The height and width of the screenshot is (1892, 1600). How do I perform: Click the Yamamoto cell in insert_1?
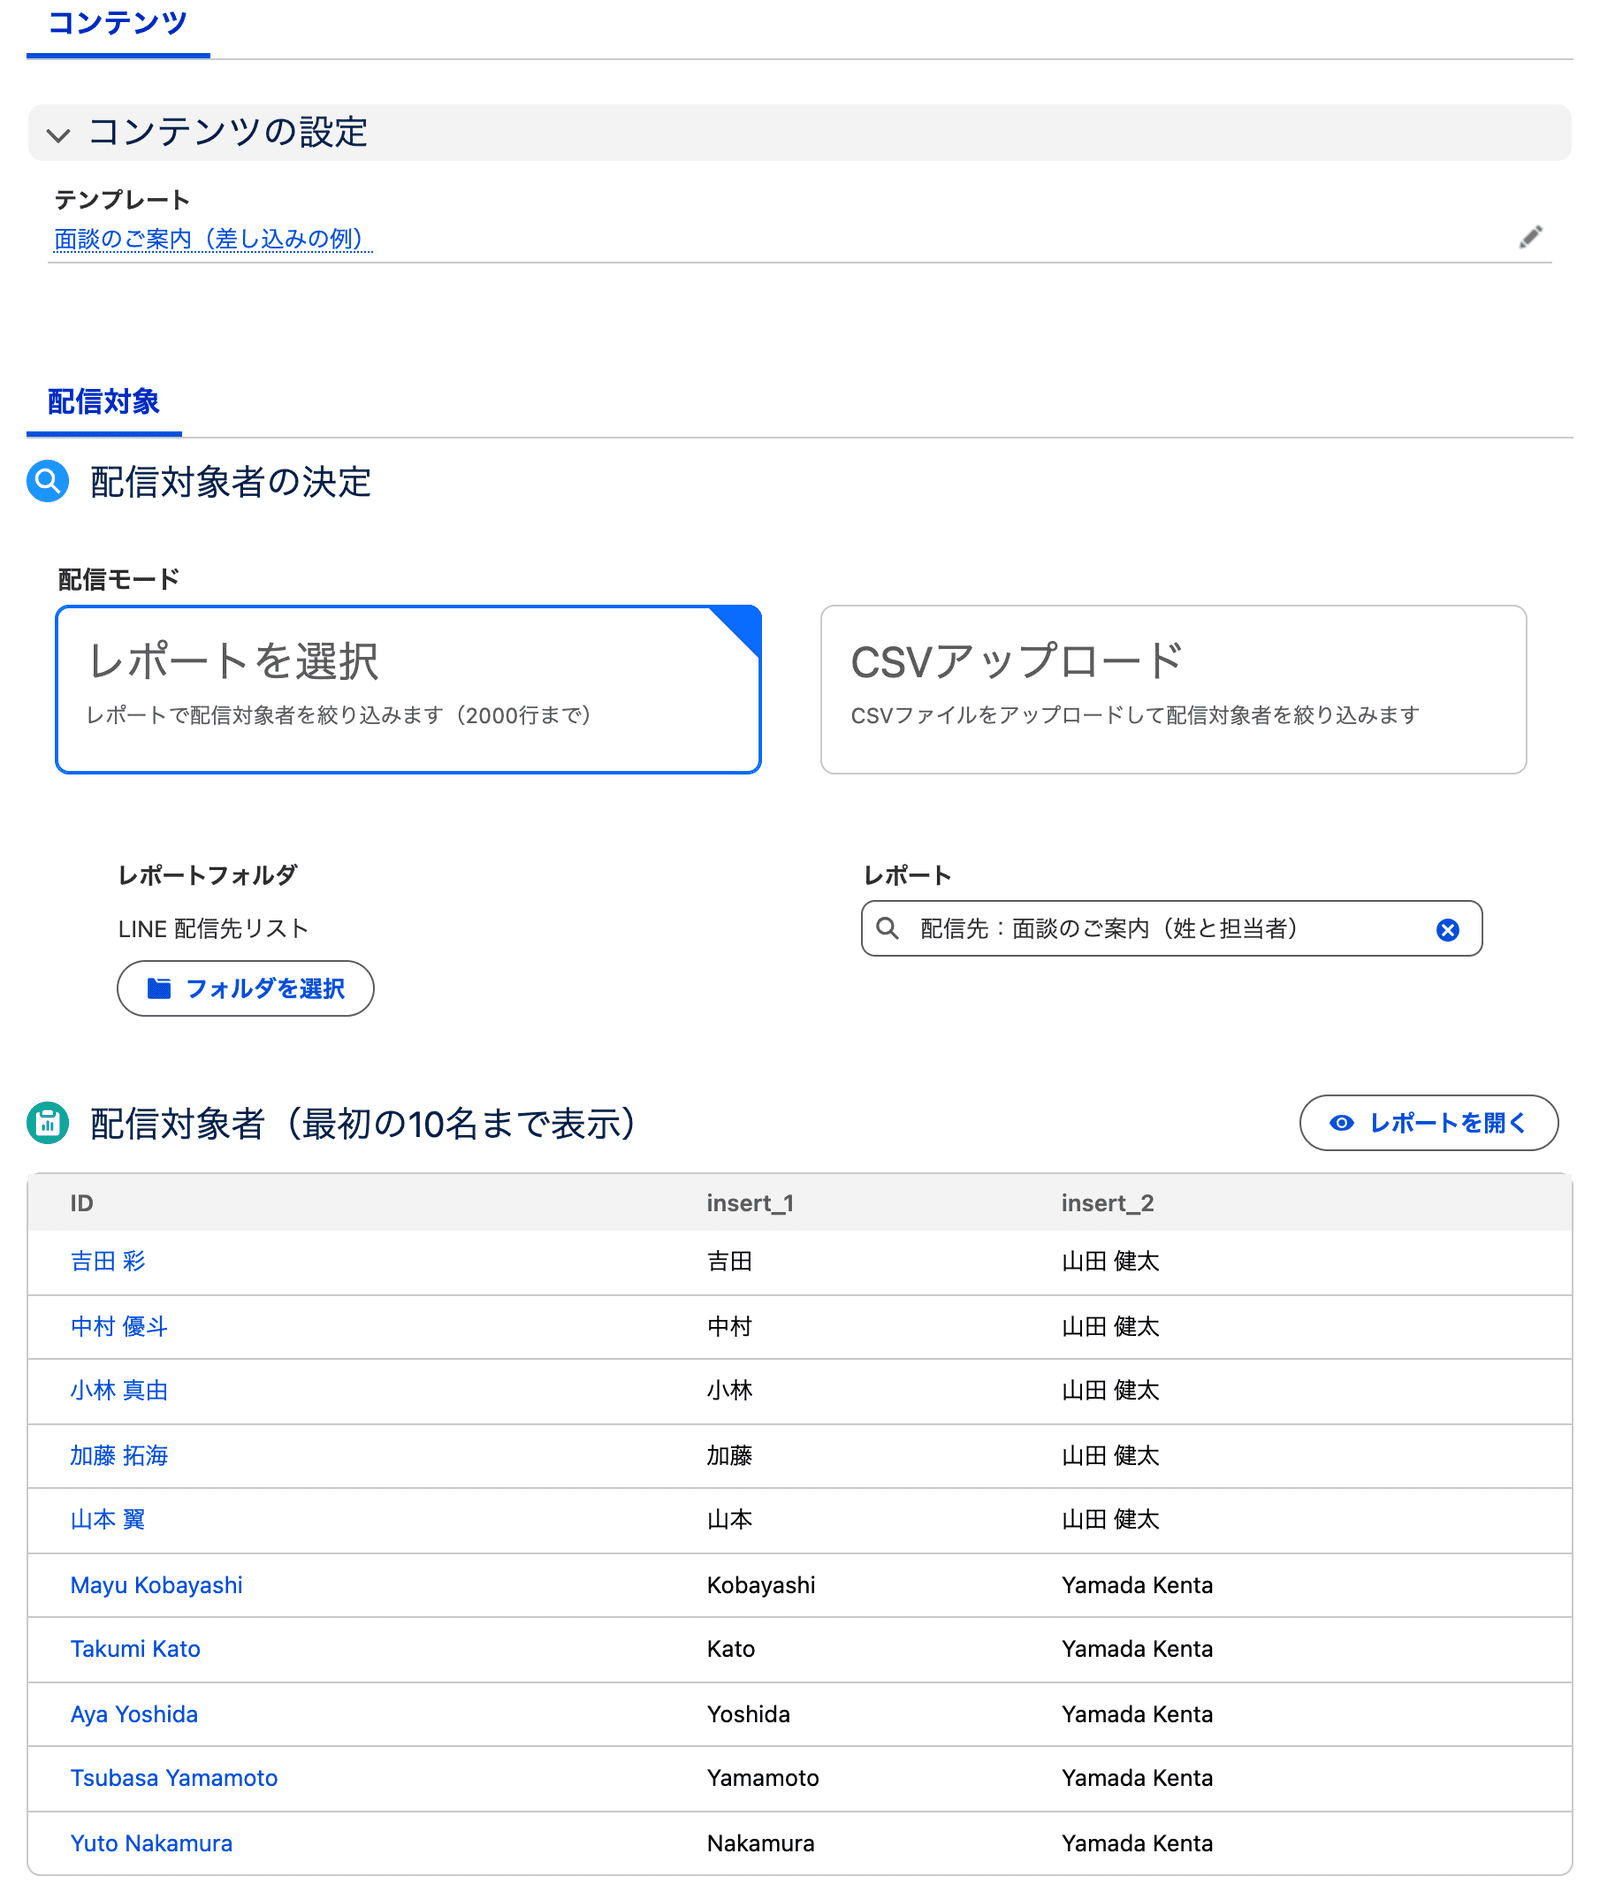pyautogui.click(x=763, y=1778)
